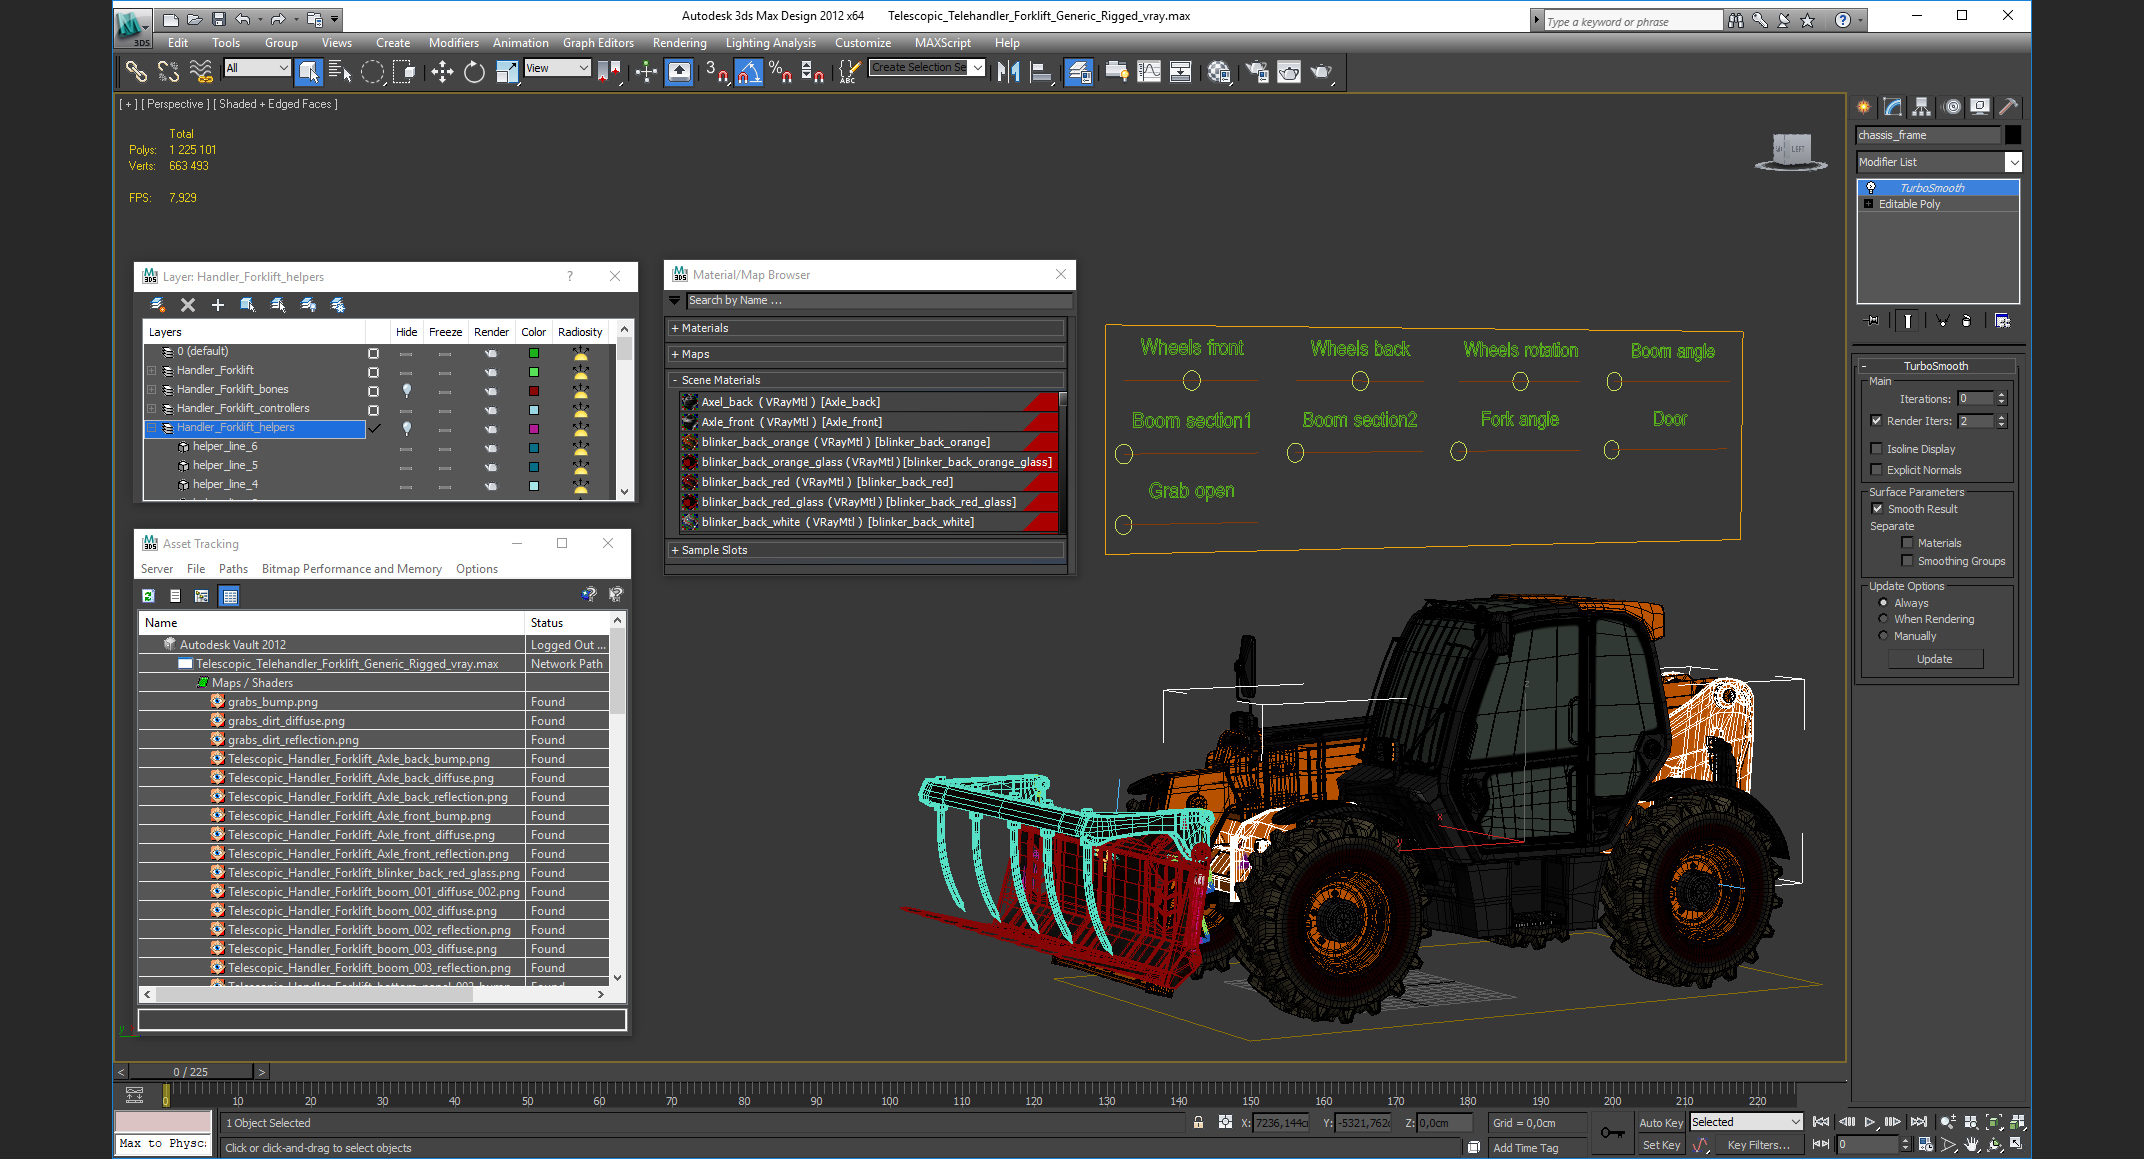Open the Render Setup teapot icon
Screen dimensions: 2144x1159
[x=1257, y=71]
